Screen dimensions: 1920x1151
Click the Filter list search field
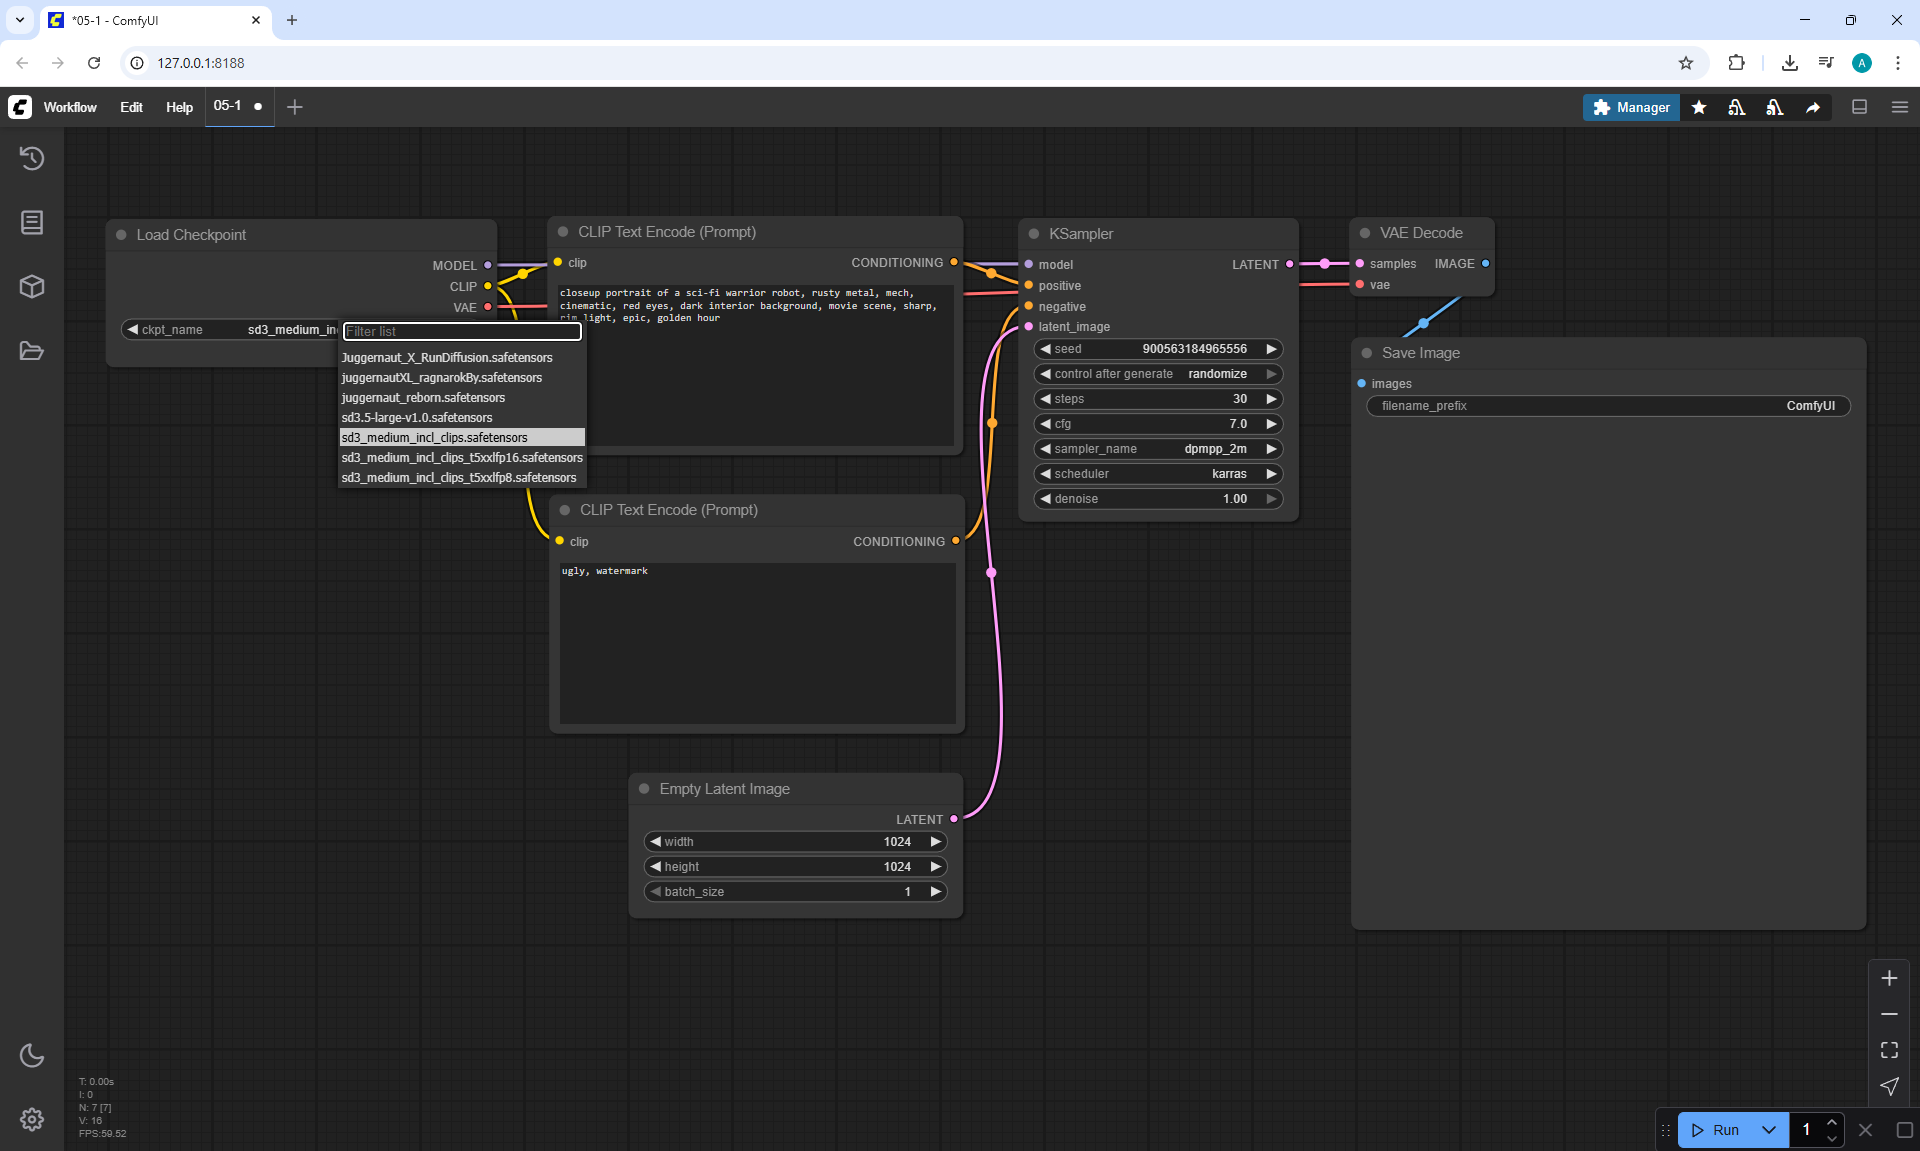coord(462,331)
